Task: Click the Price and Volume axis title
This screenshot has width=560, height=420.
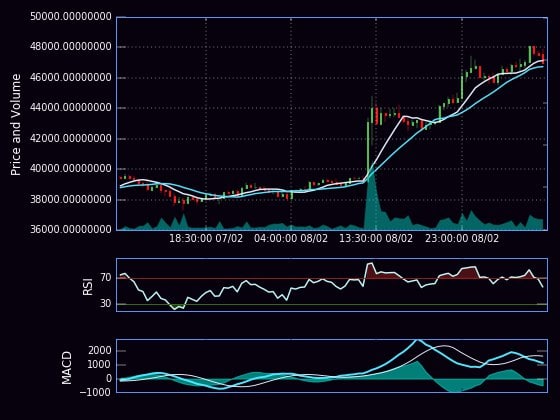Action: (x=16, y=125)
